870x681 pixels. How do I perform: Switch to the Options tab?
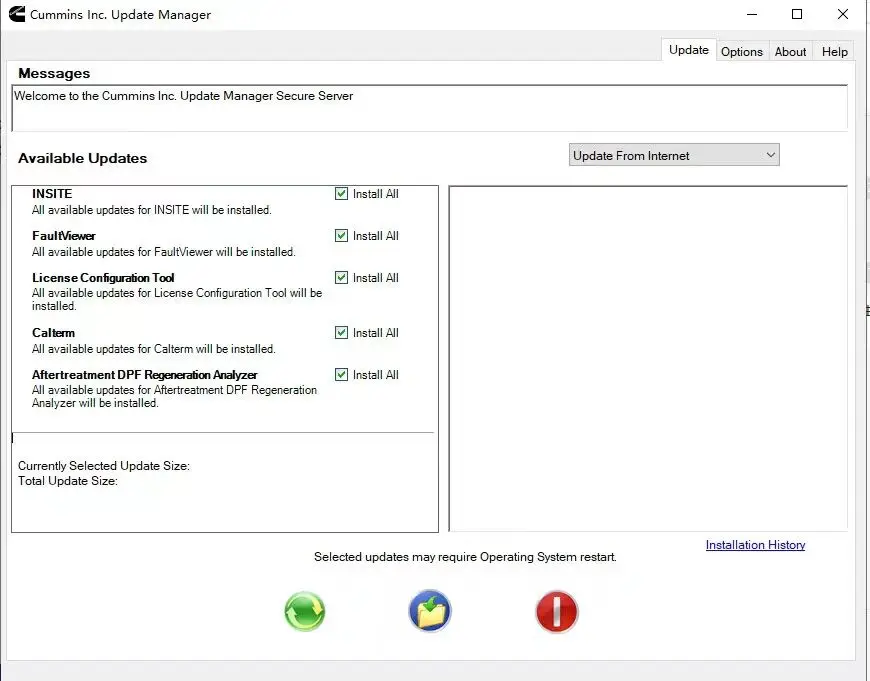742,52
